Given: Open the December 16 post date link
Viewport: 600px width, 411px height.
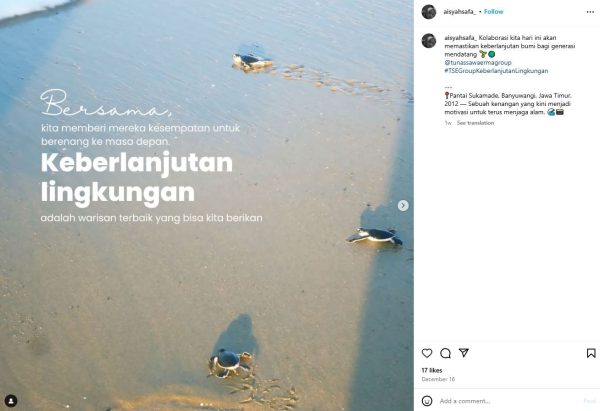Looking at the screenshot, I should (438, 379).
